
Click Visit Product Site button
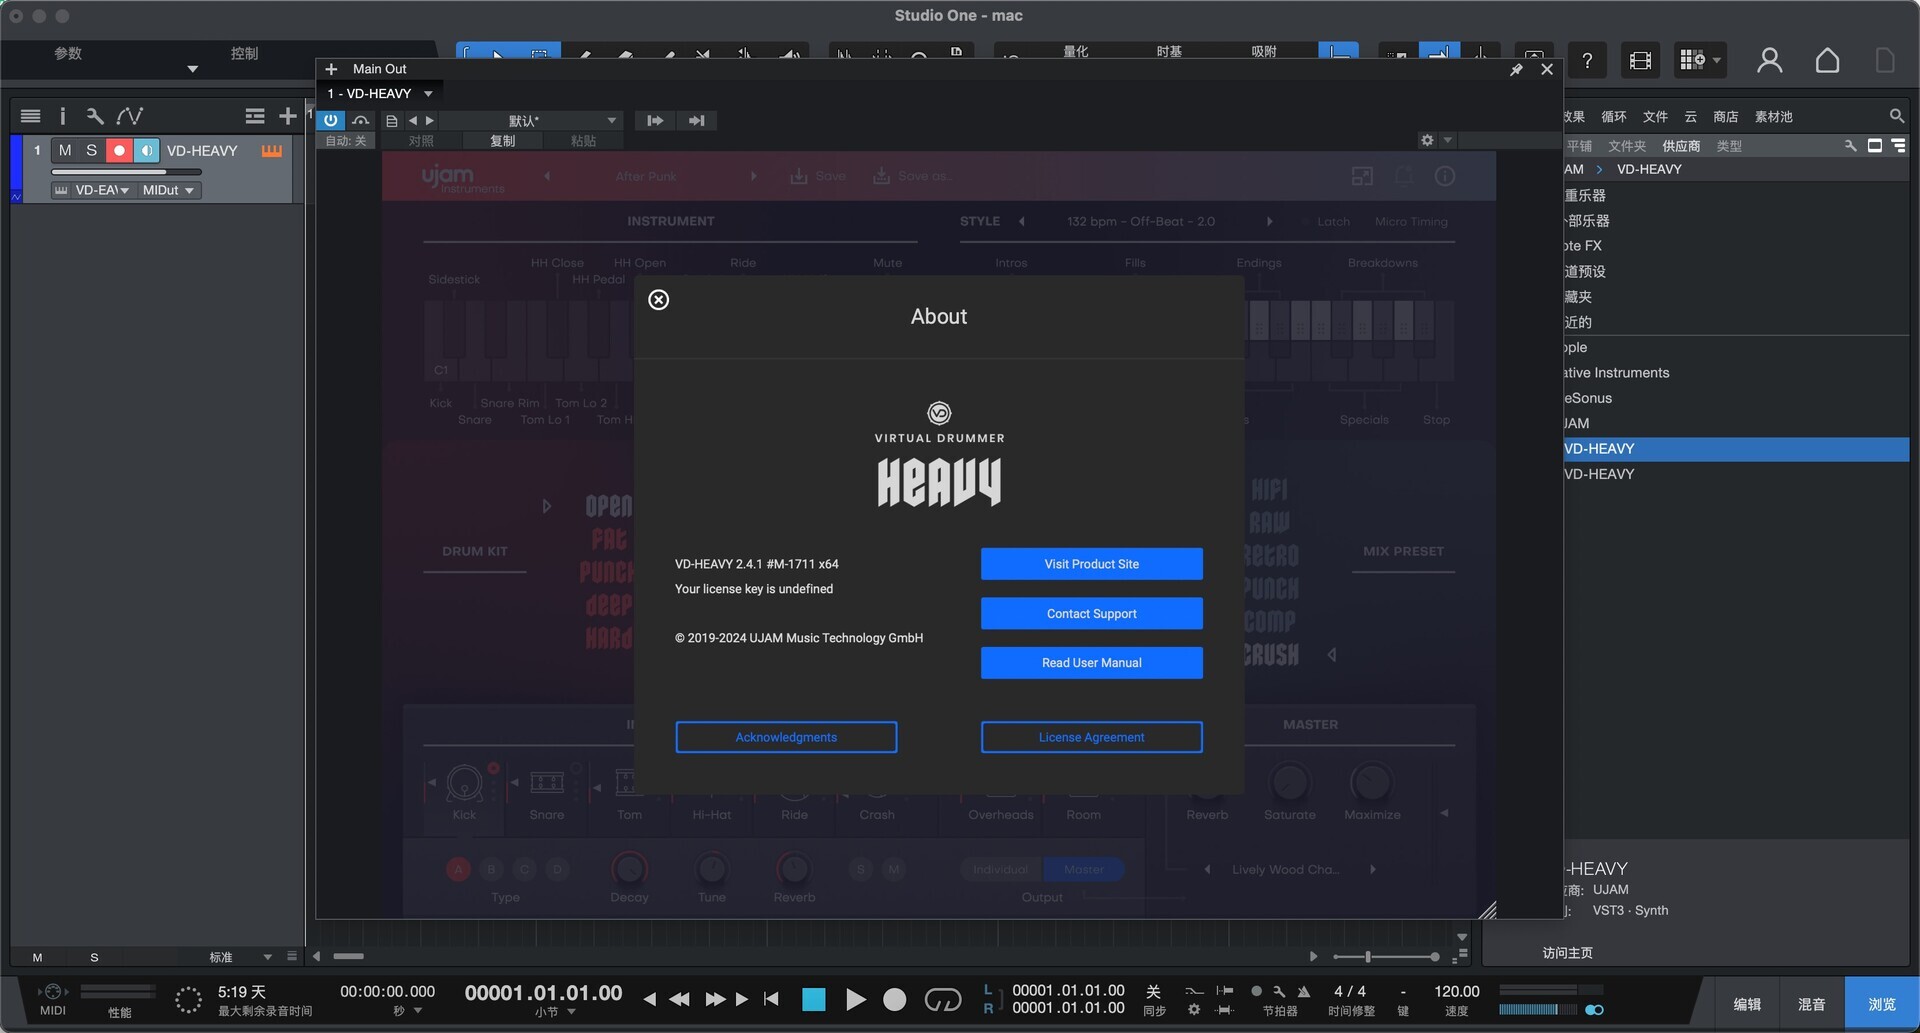coord(1091,564)
